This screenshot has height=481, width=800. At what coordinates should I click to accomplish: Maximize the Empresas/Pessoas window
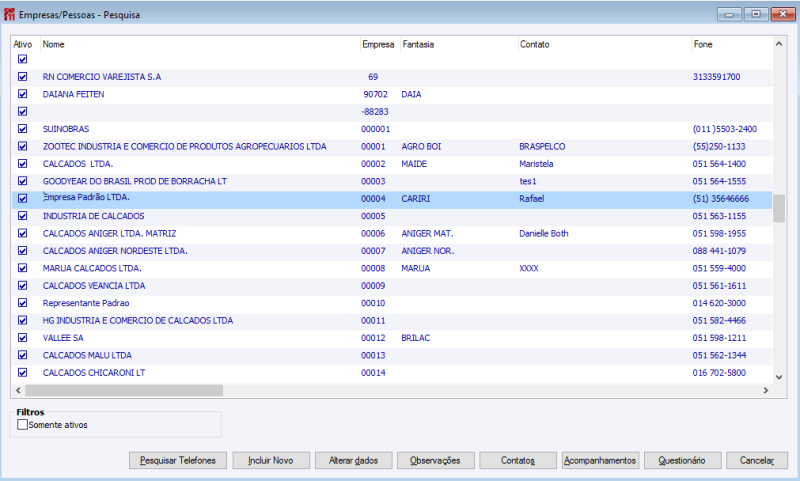[x=756, y=14]
